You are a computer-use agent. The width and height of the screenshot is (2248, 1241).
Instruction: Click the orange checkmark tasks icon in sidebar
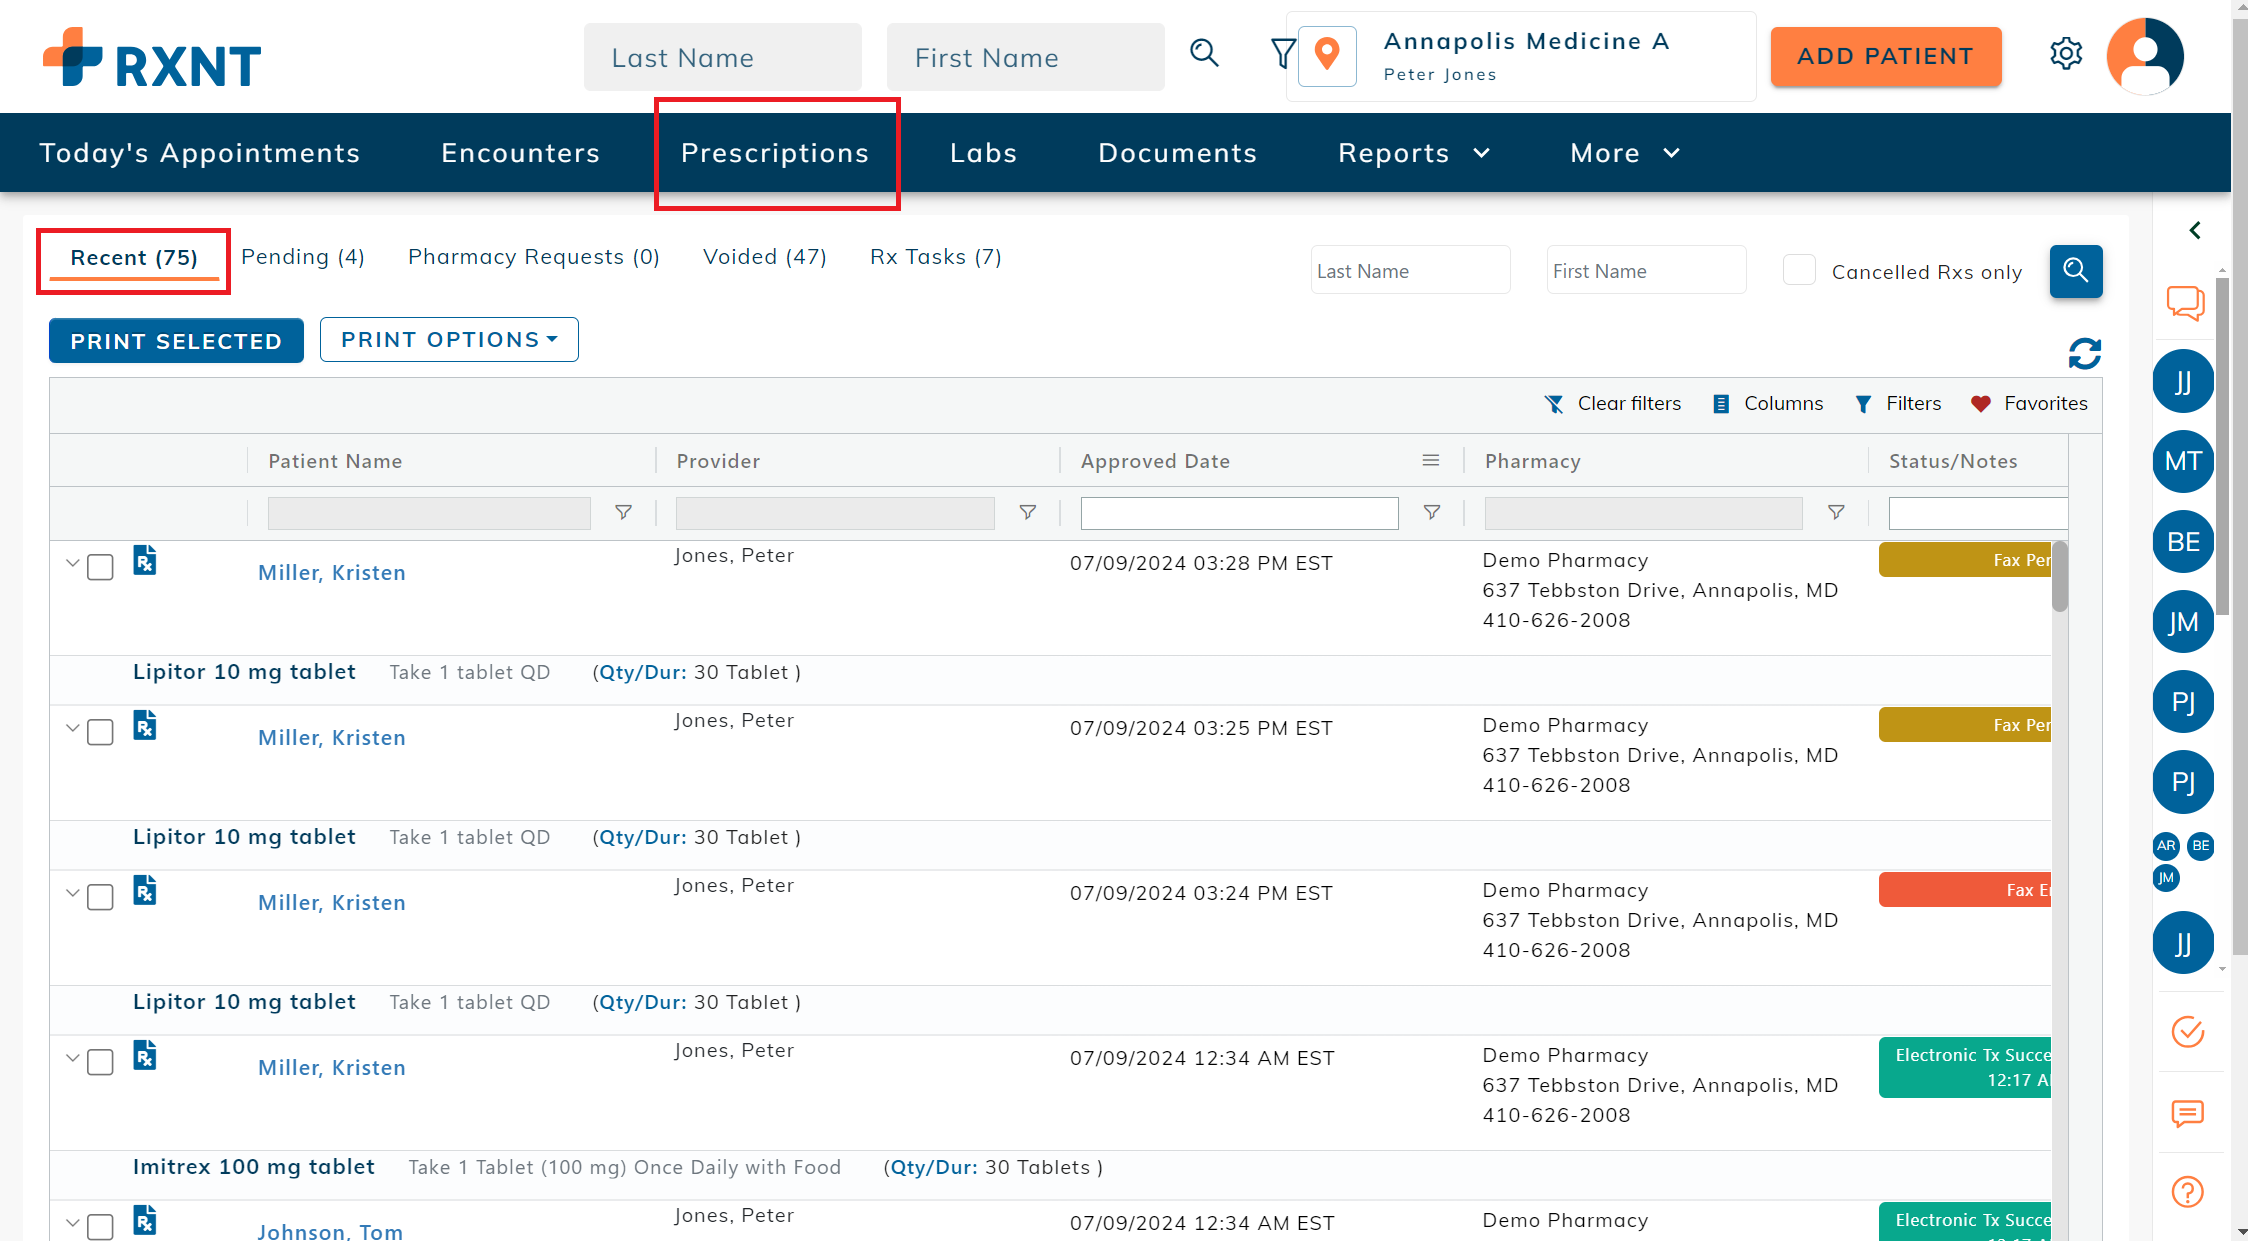(2187, 1031)
